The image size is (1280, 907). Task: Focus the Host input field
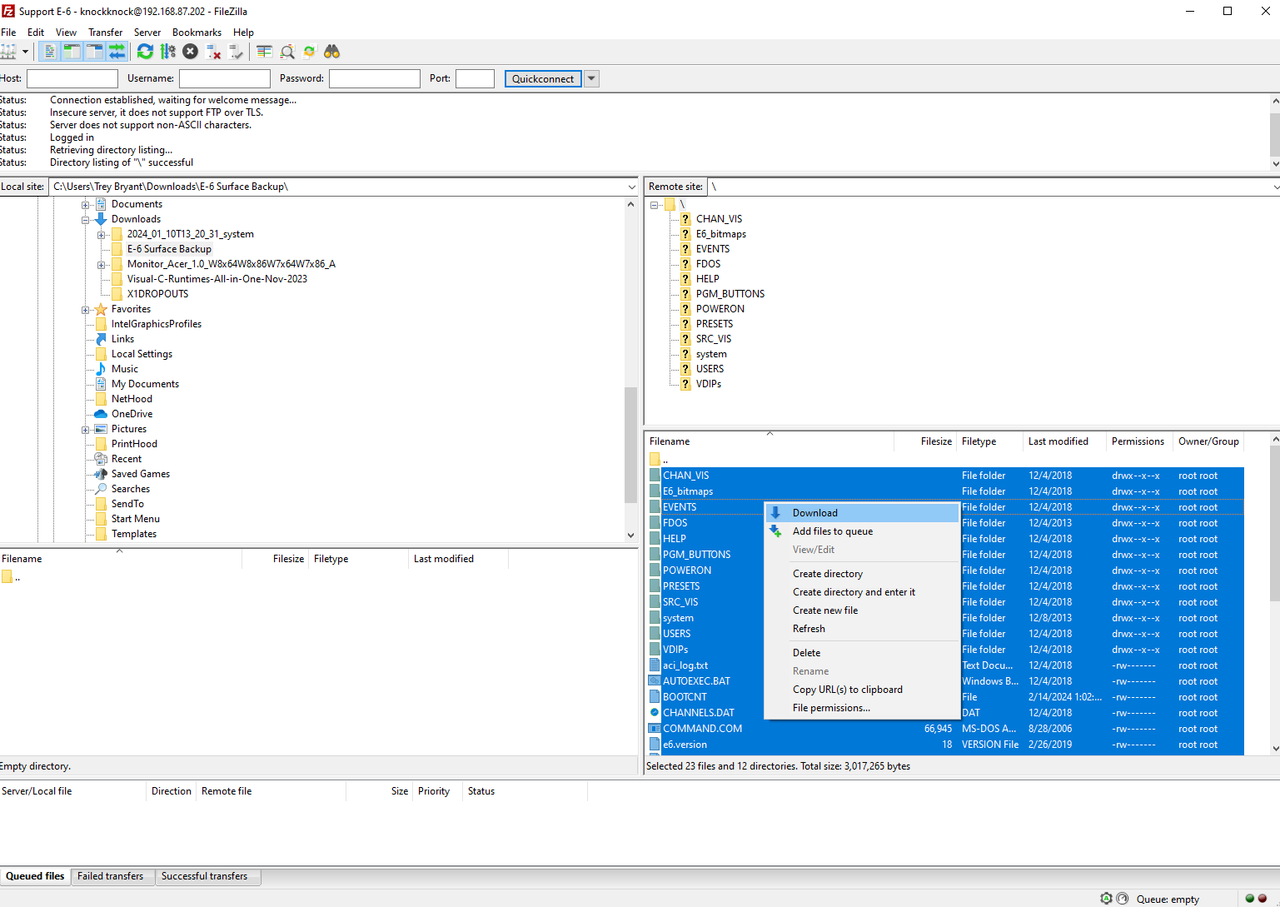click(x=72, y=79)
